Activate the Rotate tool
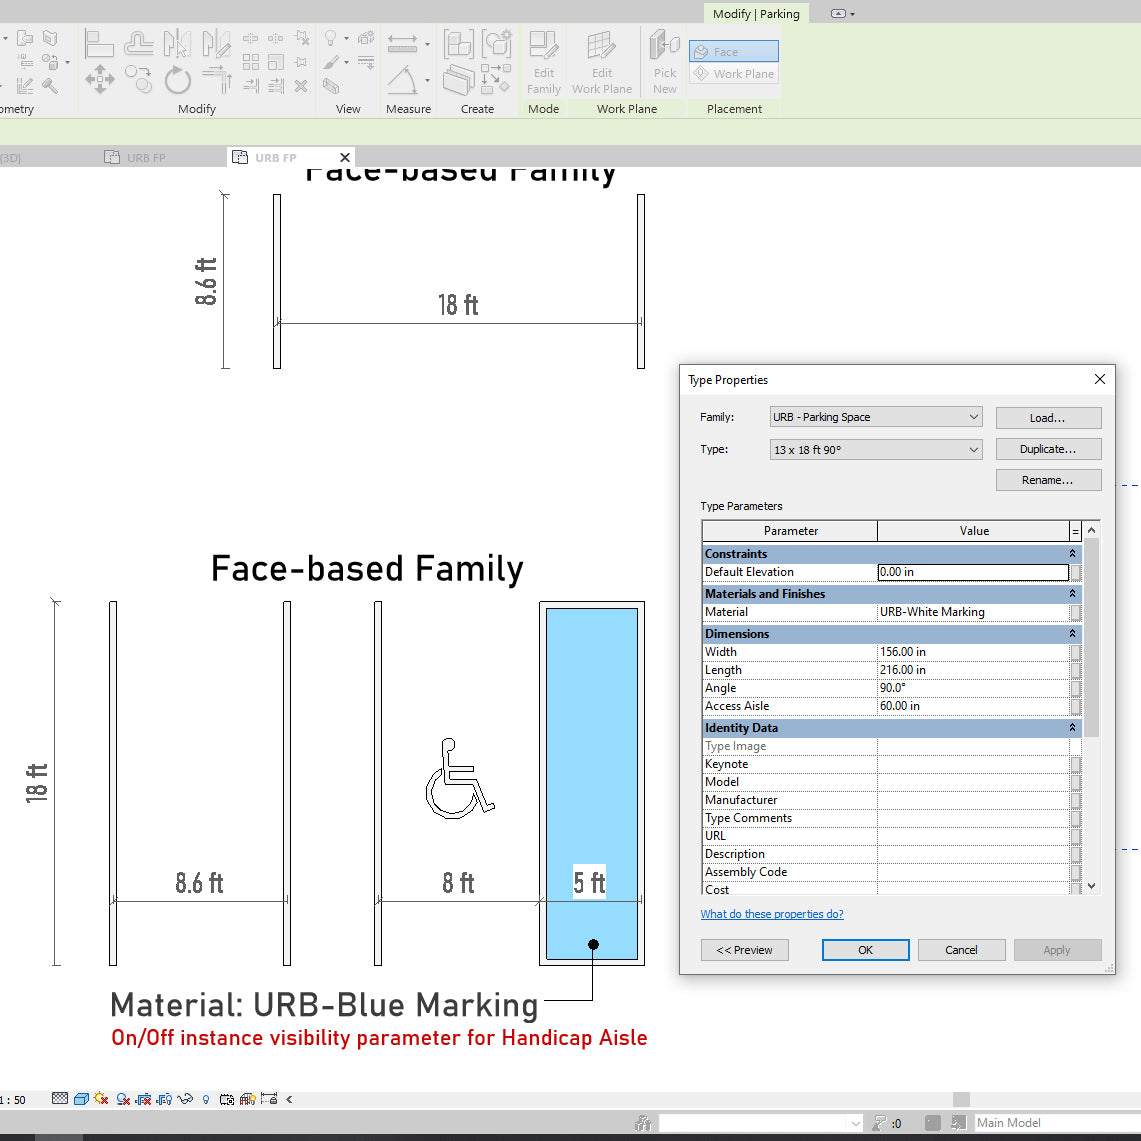 pyautogui.click(x=178, y=79)
